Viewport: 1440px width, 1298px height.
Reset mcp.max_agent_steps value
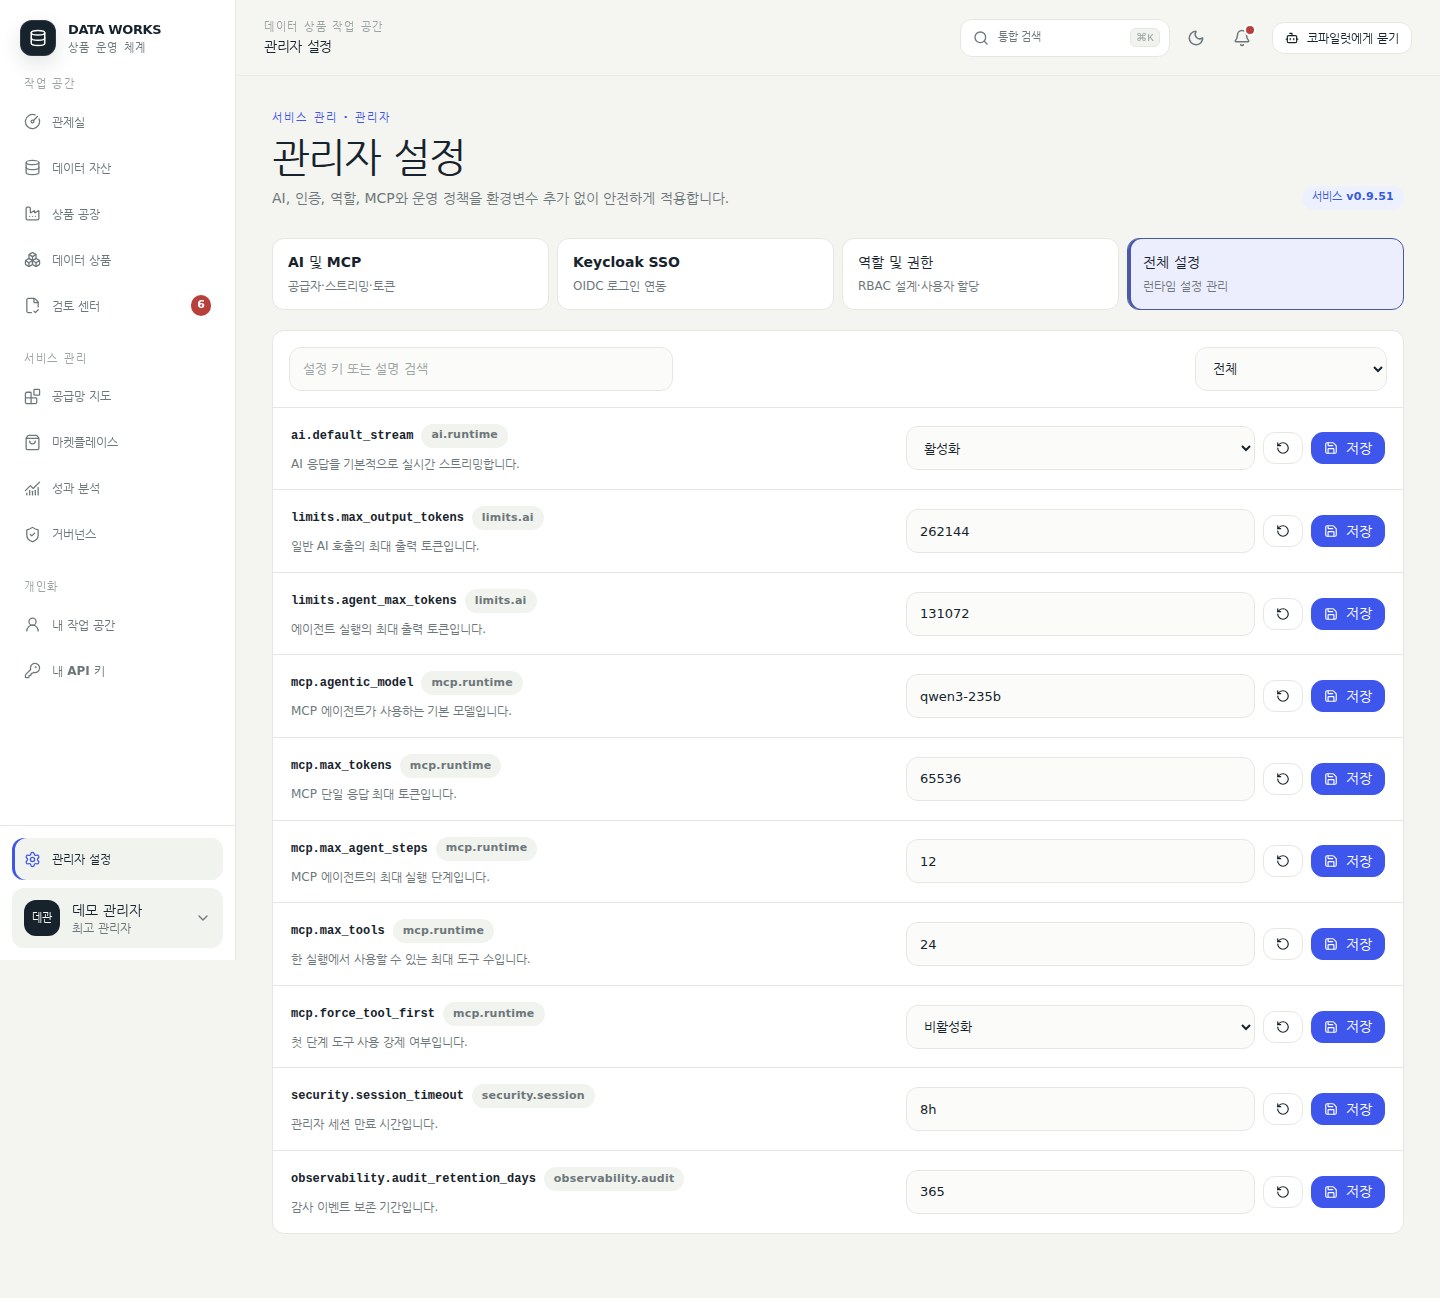(x=1283, y=861)
